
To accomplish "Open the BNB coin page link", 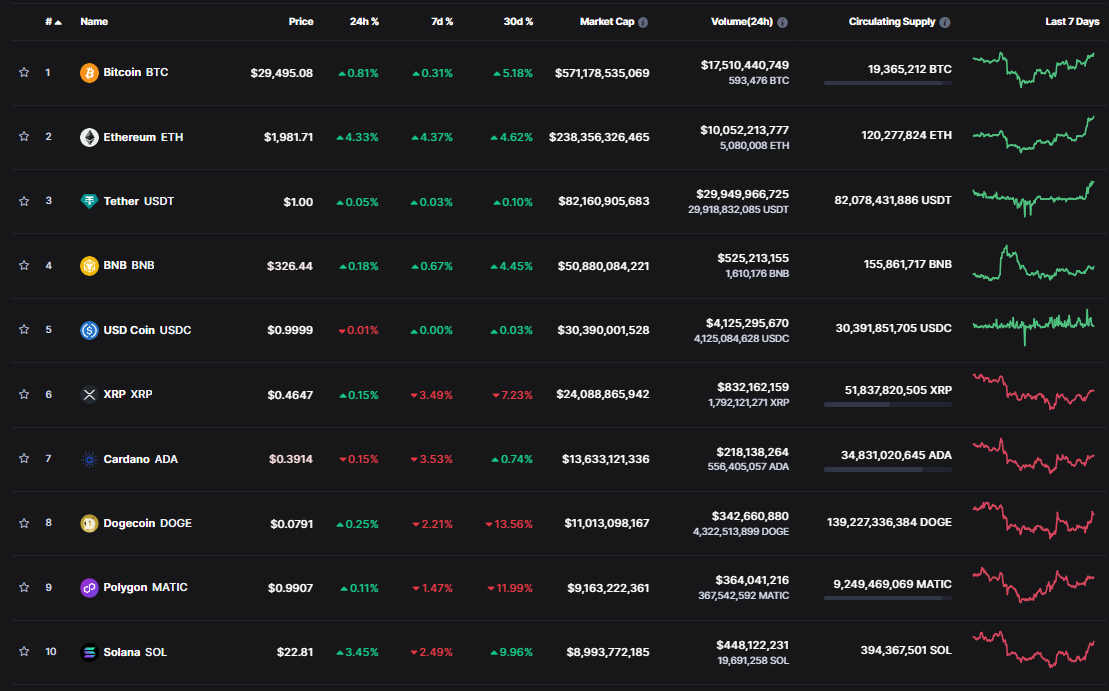I will [x=129, y=265].
